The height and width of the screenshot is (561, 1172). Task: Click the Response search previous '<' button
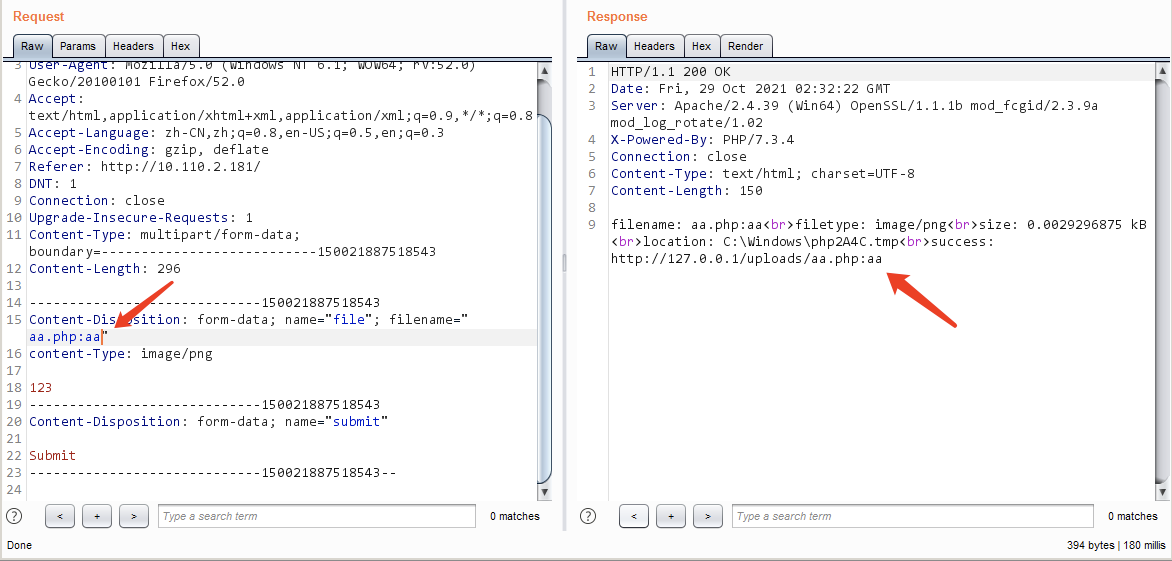tap(634, 516)
